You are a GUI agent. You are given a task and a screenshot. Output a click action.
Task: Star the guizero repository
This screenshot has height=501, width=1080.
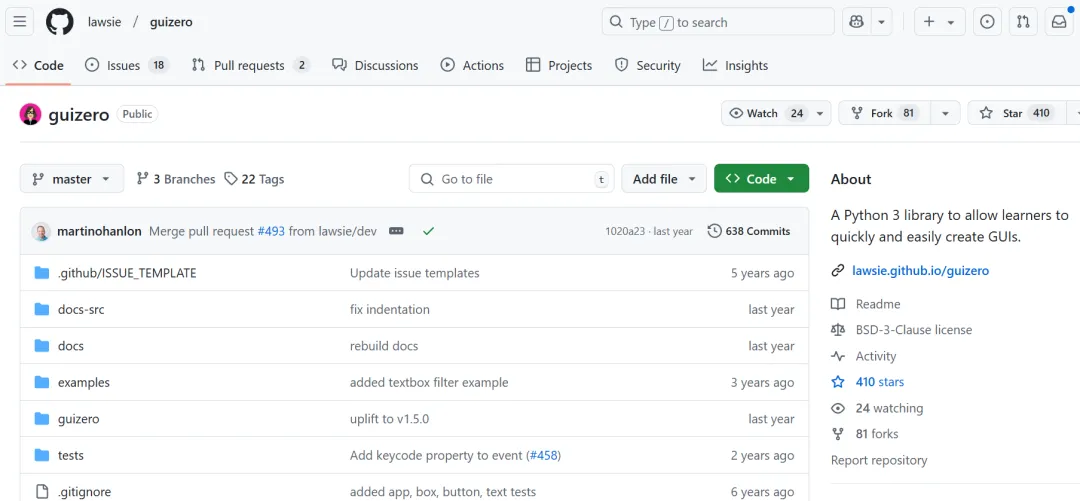(x=1017, y=113)
